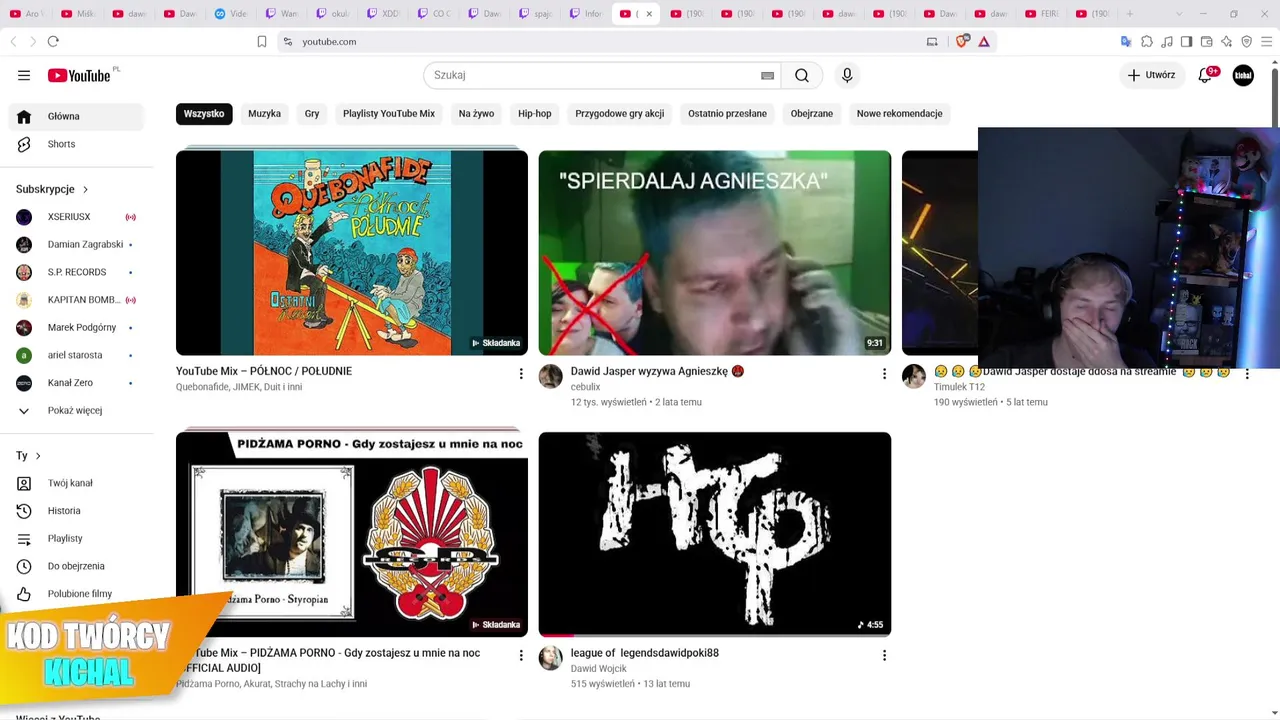Select the Muzyka filter chip

(264, 114)
